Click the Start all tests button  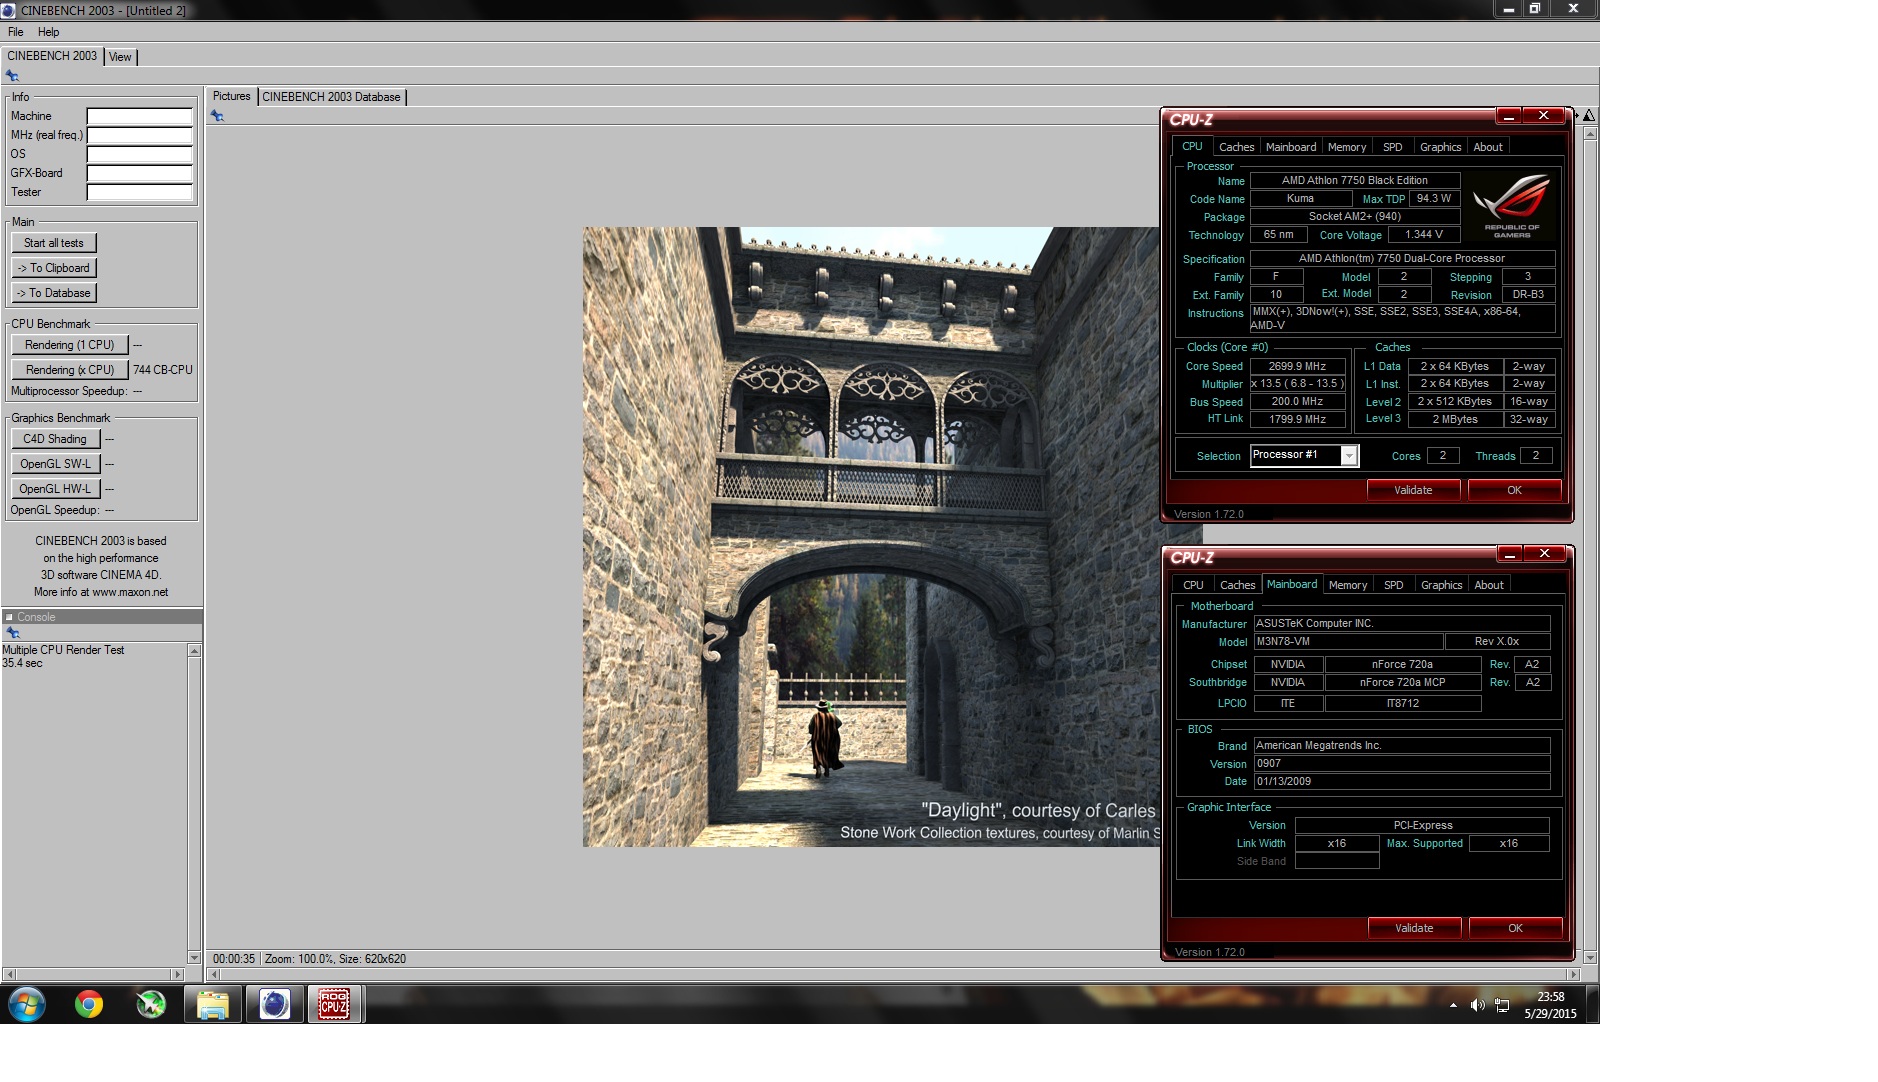pyautogui.click(x=54, y=243)
